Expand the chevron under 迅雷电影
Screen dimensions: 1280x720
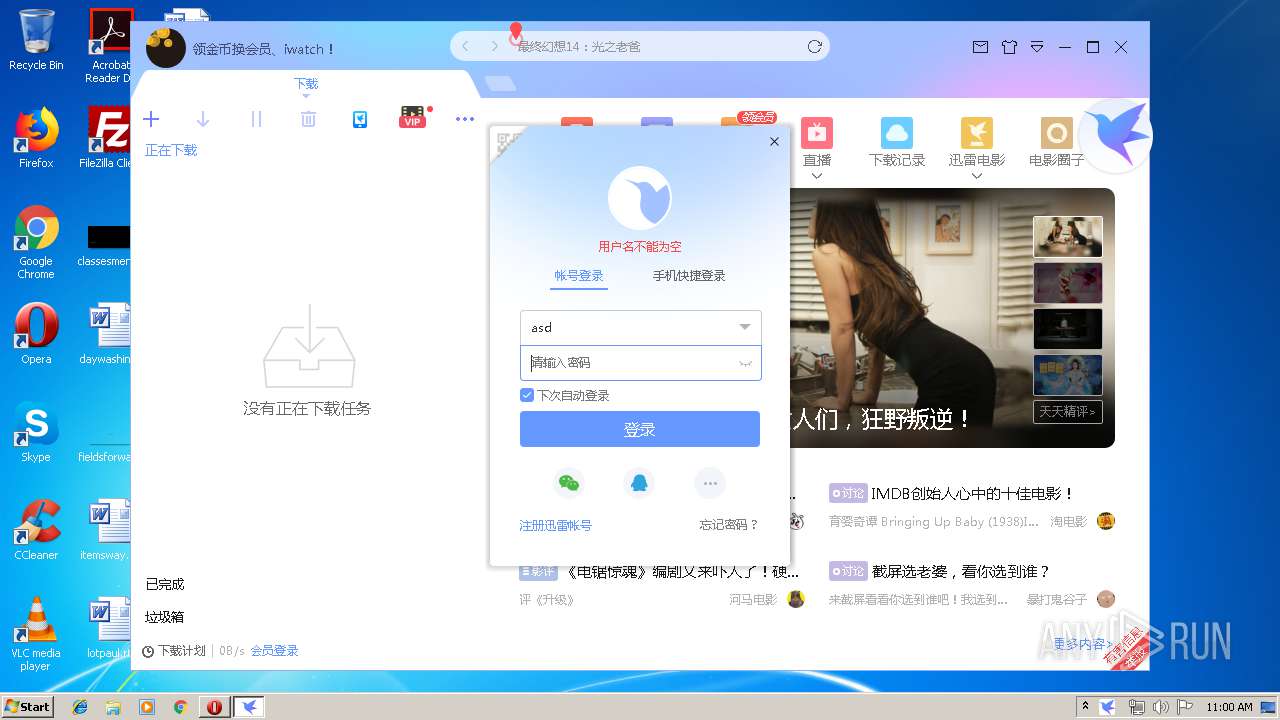tap(977, 176)
